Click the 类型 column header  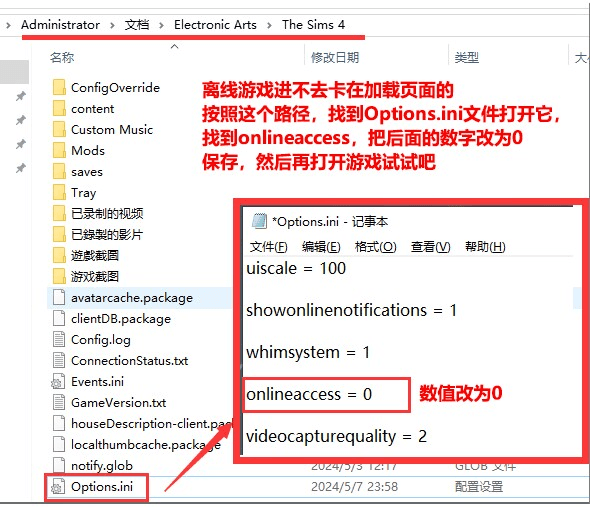(467, 58)
